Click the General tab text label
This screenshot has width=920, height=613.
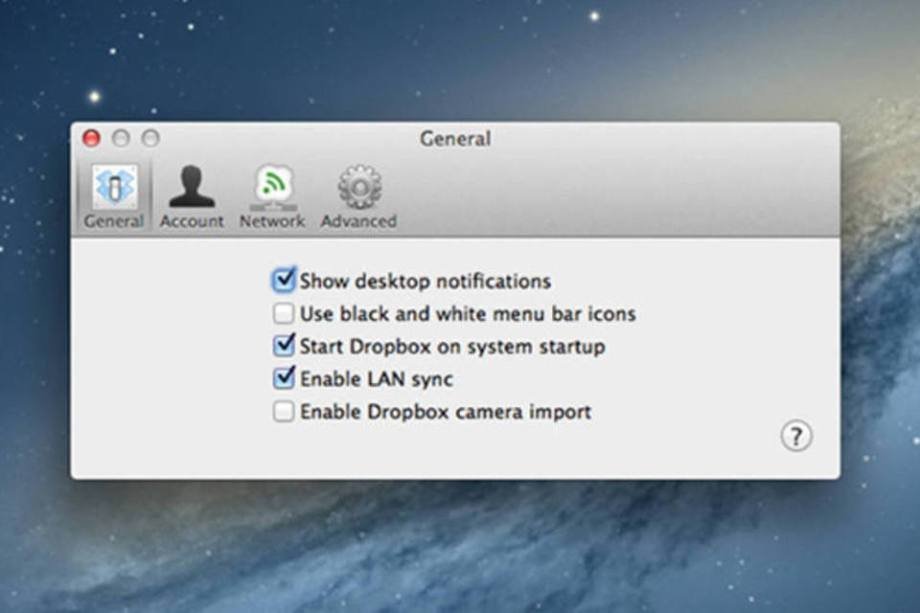coord(114,221)
